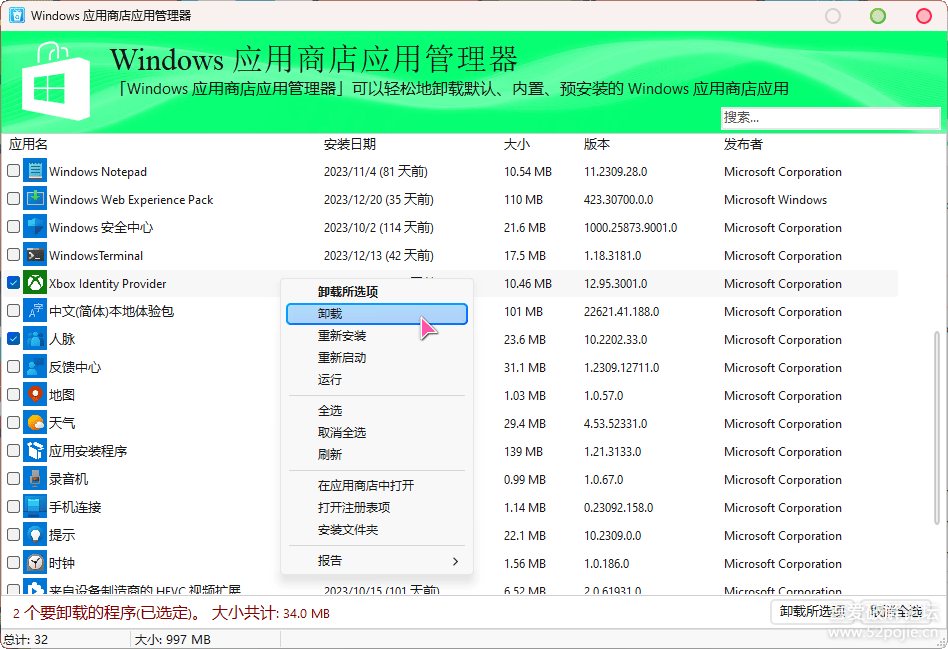Check the Windows 安全中心 checkbox
The image size is (948, 649).
tap(13, 227)
